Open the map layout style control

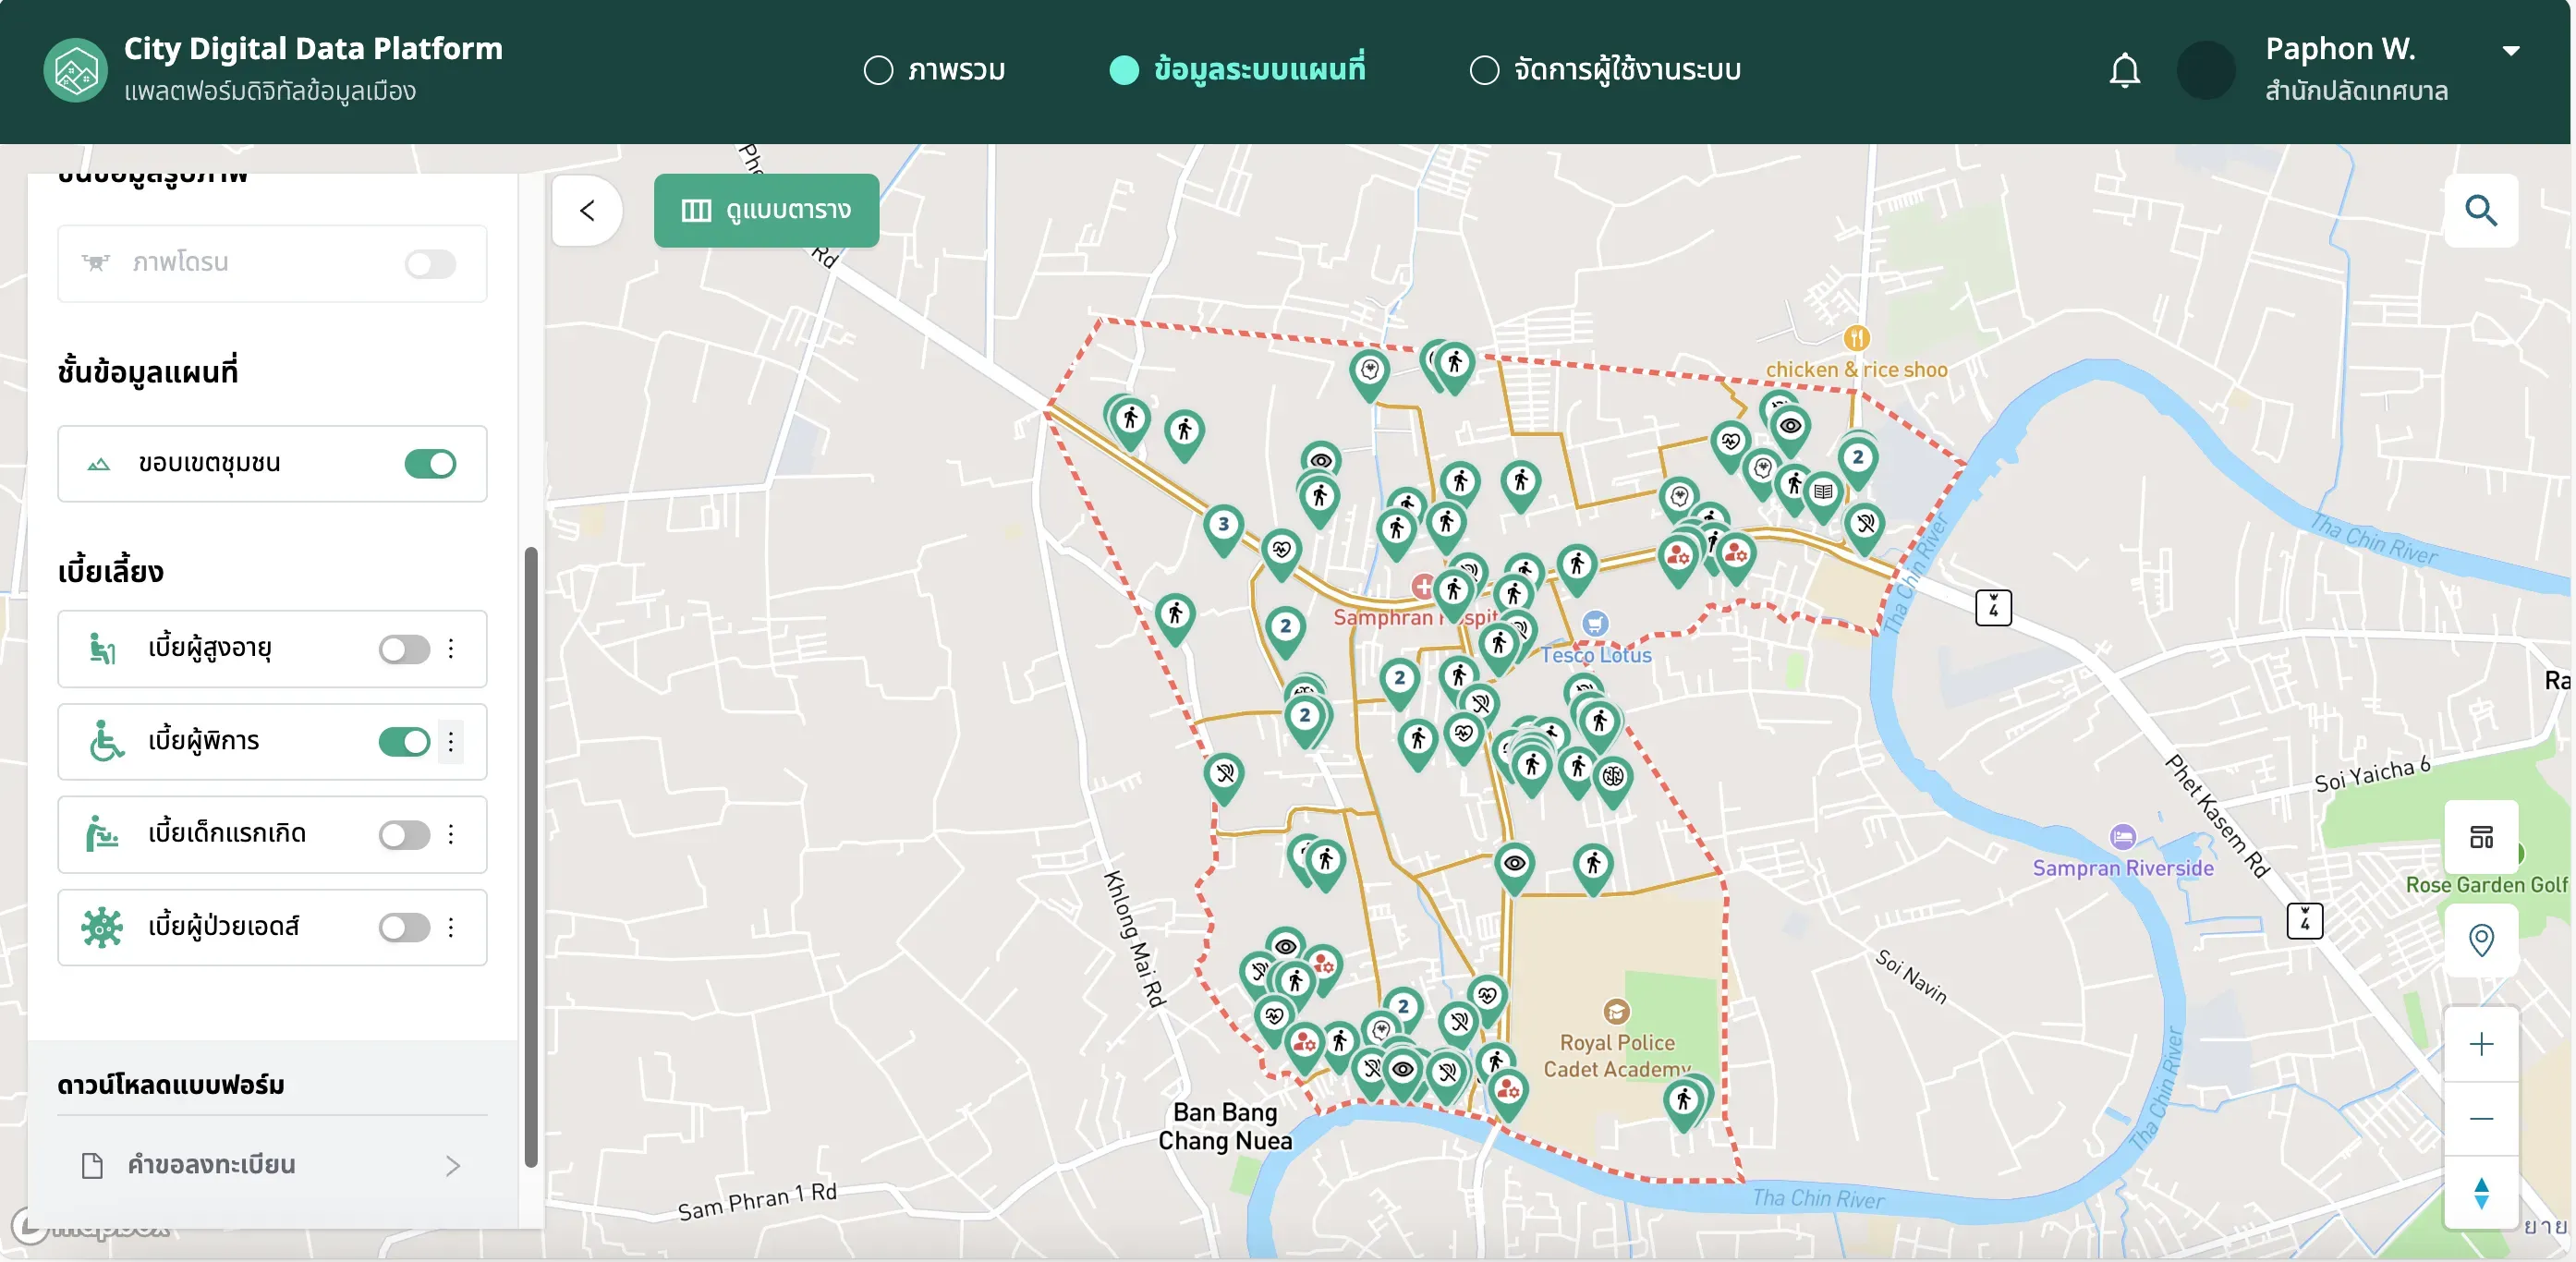pyautogui.click(x=2481, y=837)
